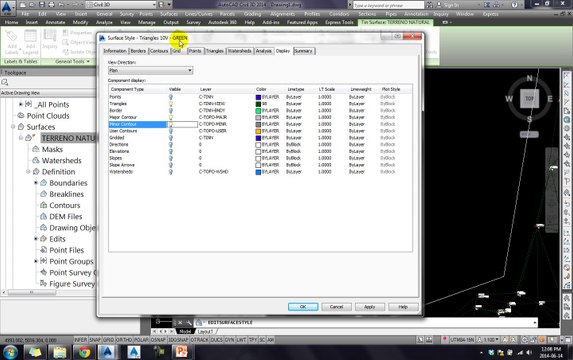This screenshot has width=573, height=360.
Task: Click the search keyword input field
Action: click(x=388, y=5)
